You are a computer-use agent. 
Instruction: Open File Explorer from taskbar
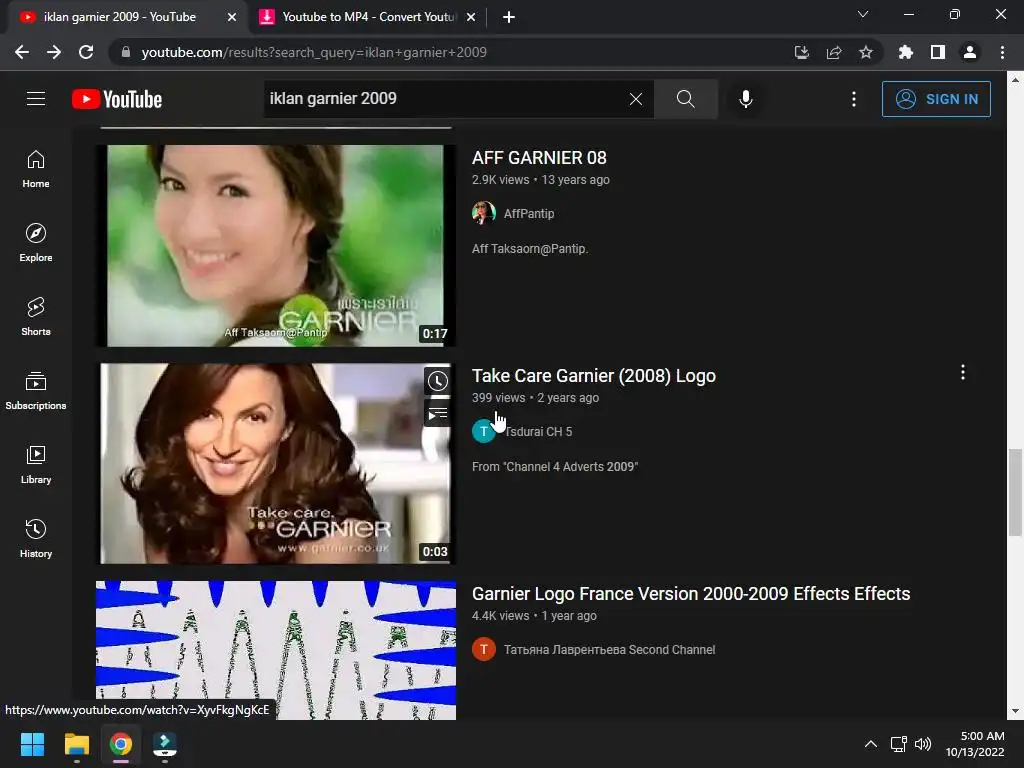(x=76, y=744)
